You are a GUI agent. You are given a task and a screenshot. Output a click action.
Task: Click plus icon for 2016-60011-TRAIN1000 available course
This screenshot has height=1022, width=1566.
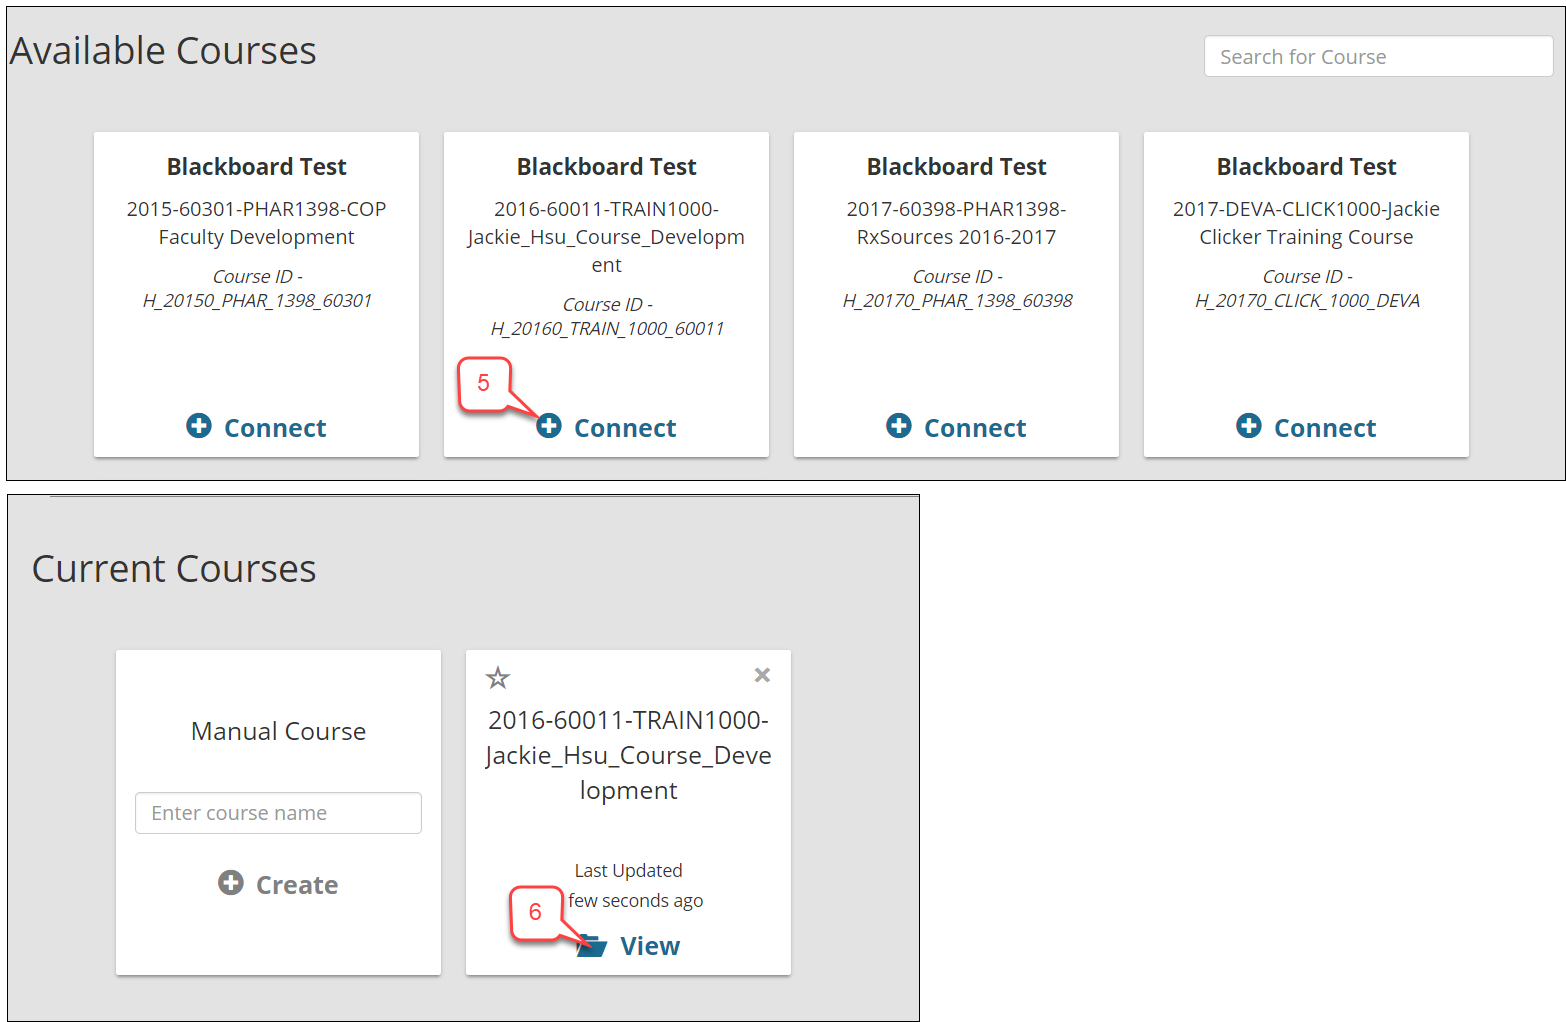pos(549,426)
